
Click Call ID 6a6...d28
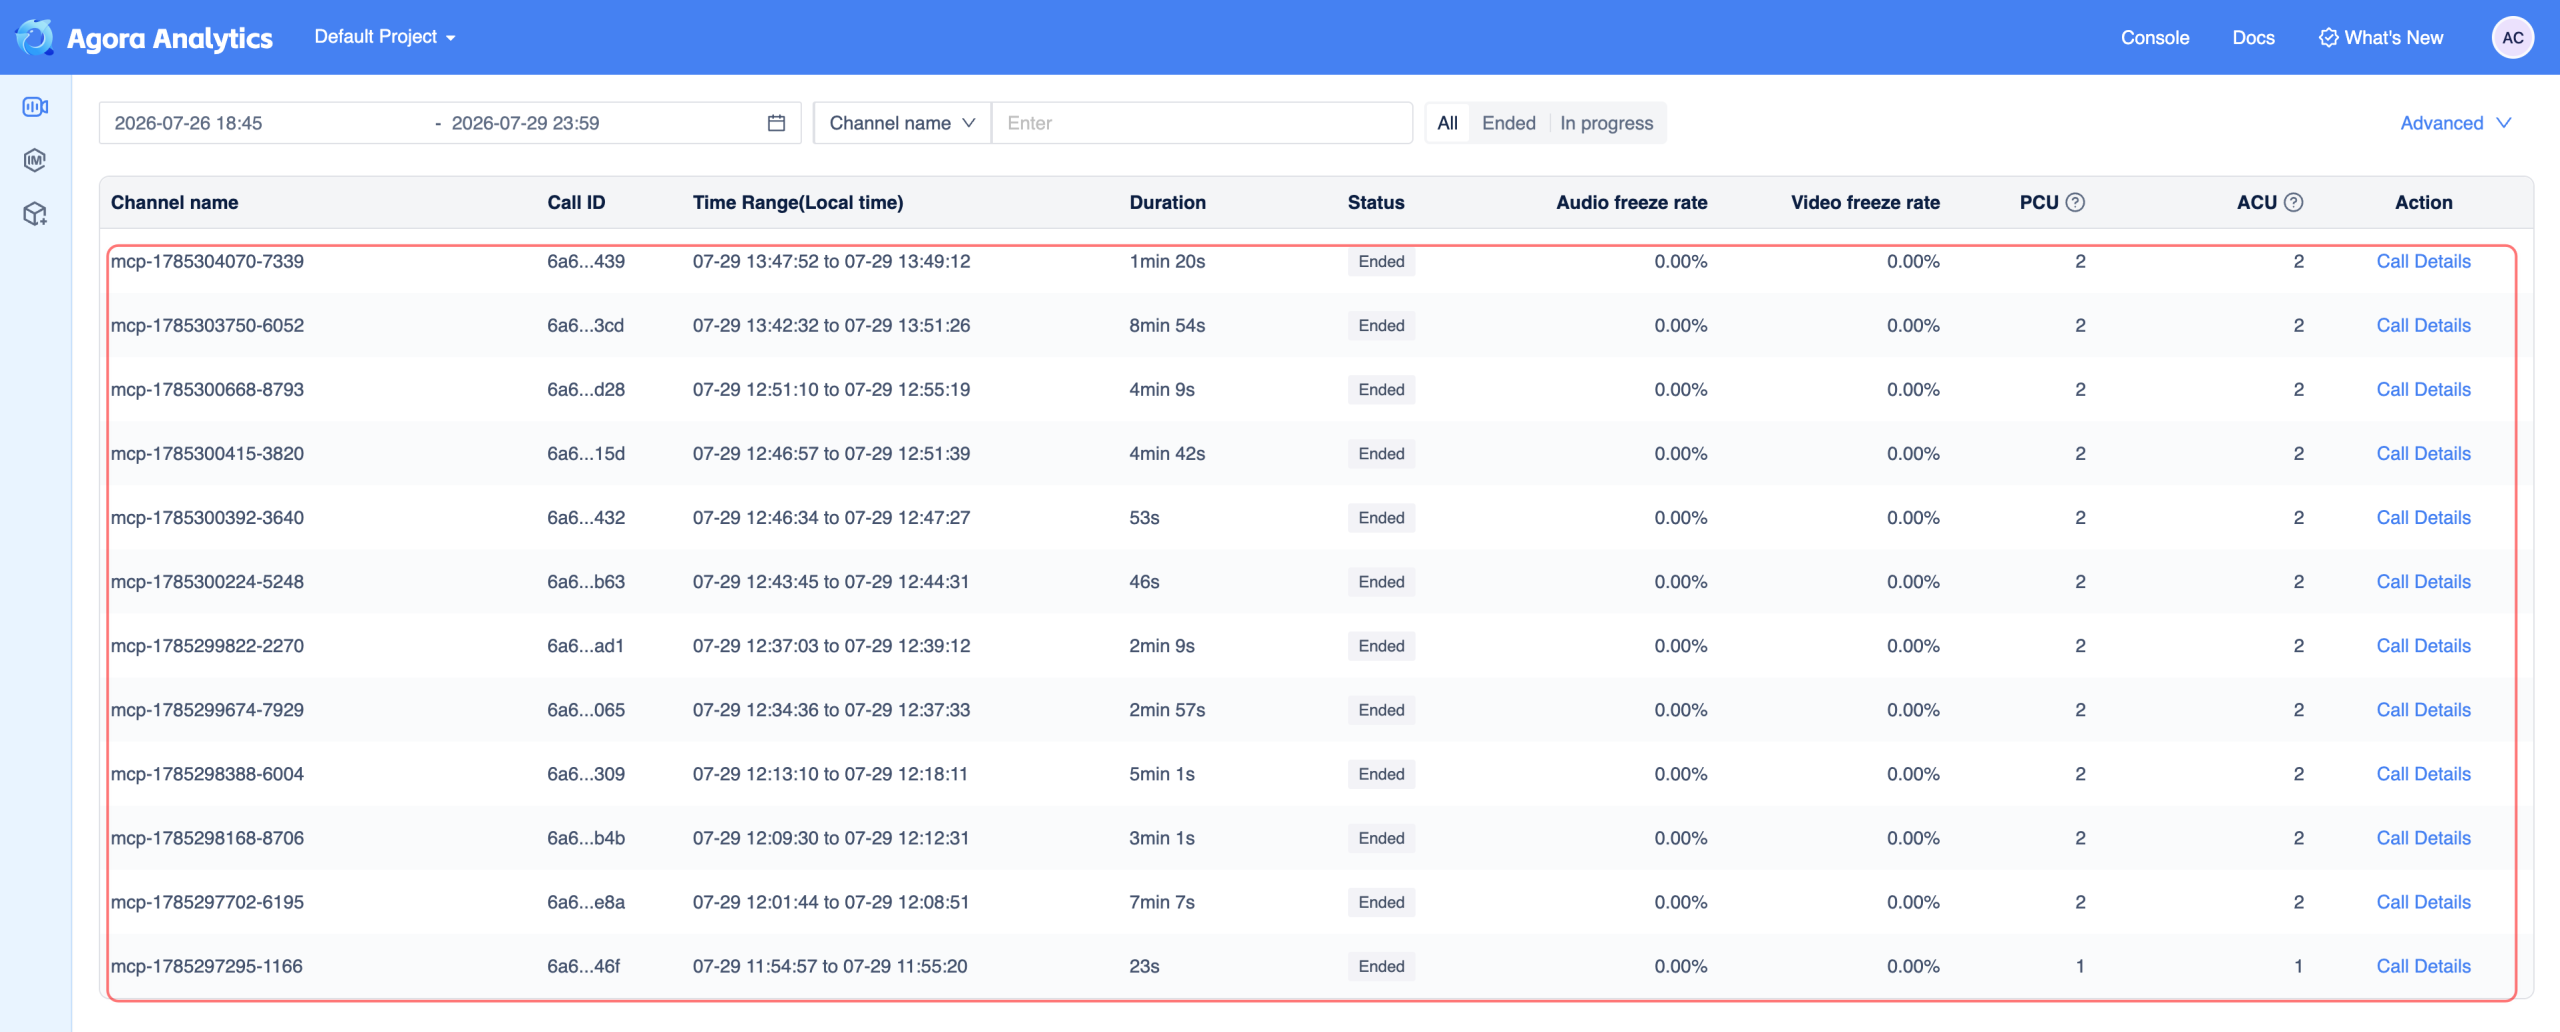coord(586,389)
